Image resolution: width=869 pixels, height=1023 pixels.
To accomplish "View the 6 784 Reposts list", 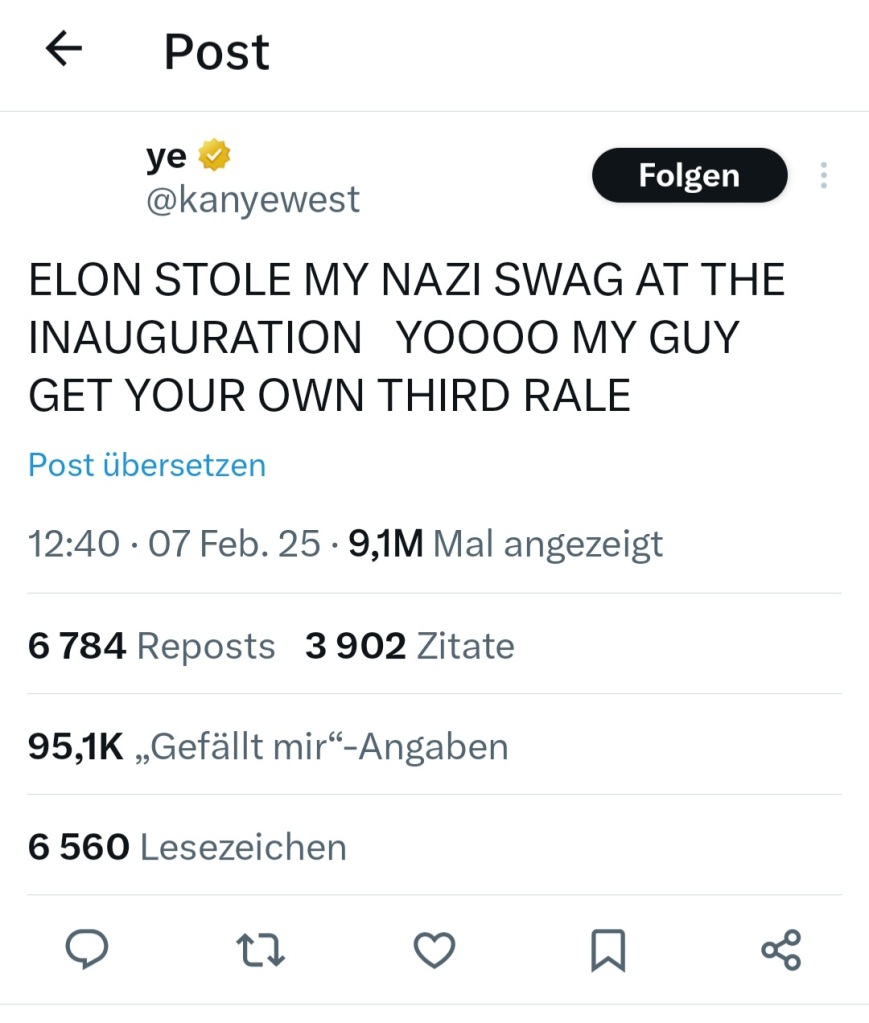I will pos(152,646).
